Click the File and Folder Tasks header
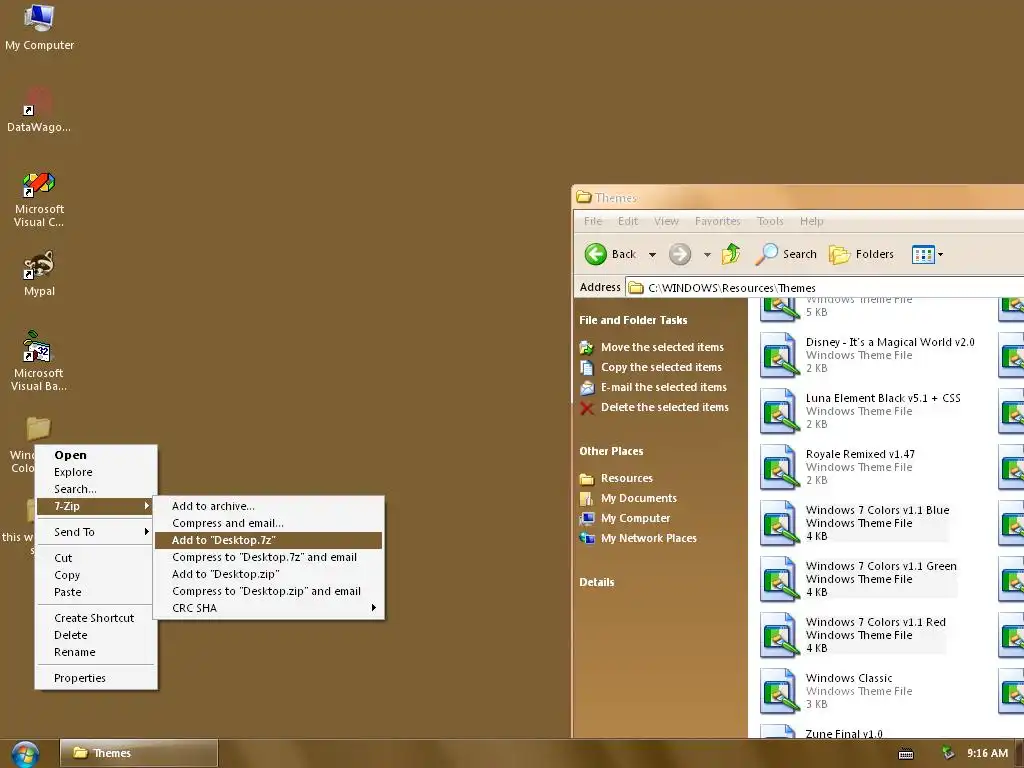The height and width of the screenshot is (768, 1024). coord(633,321)
